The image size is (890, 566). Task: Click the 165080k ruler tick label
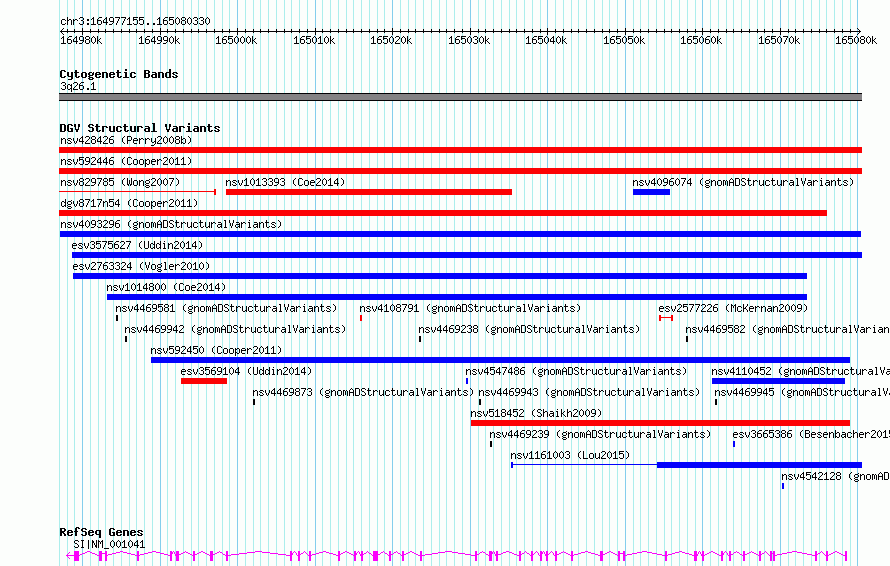click(856, 40)
